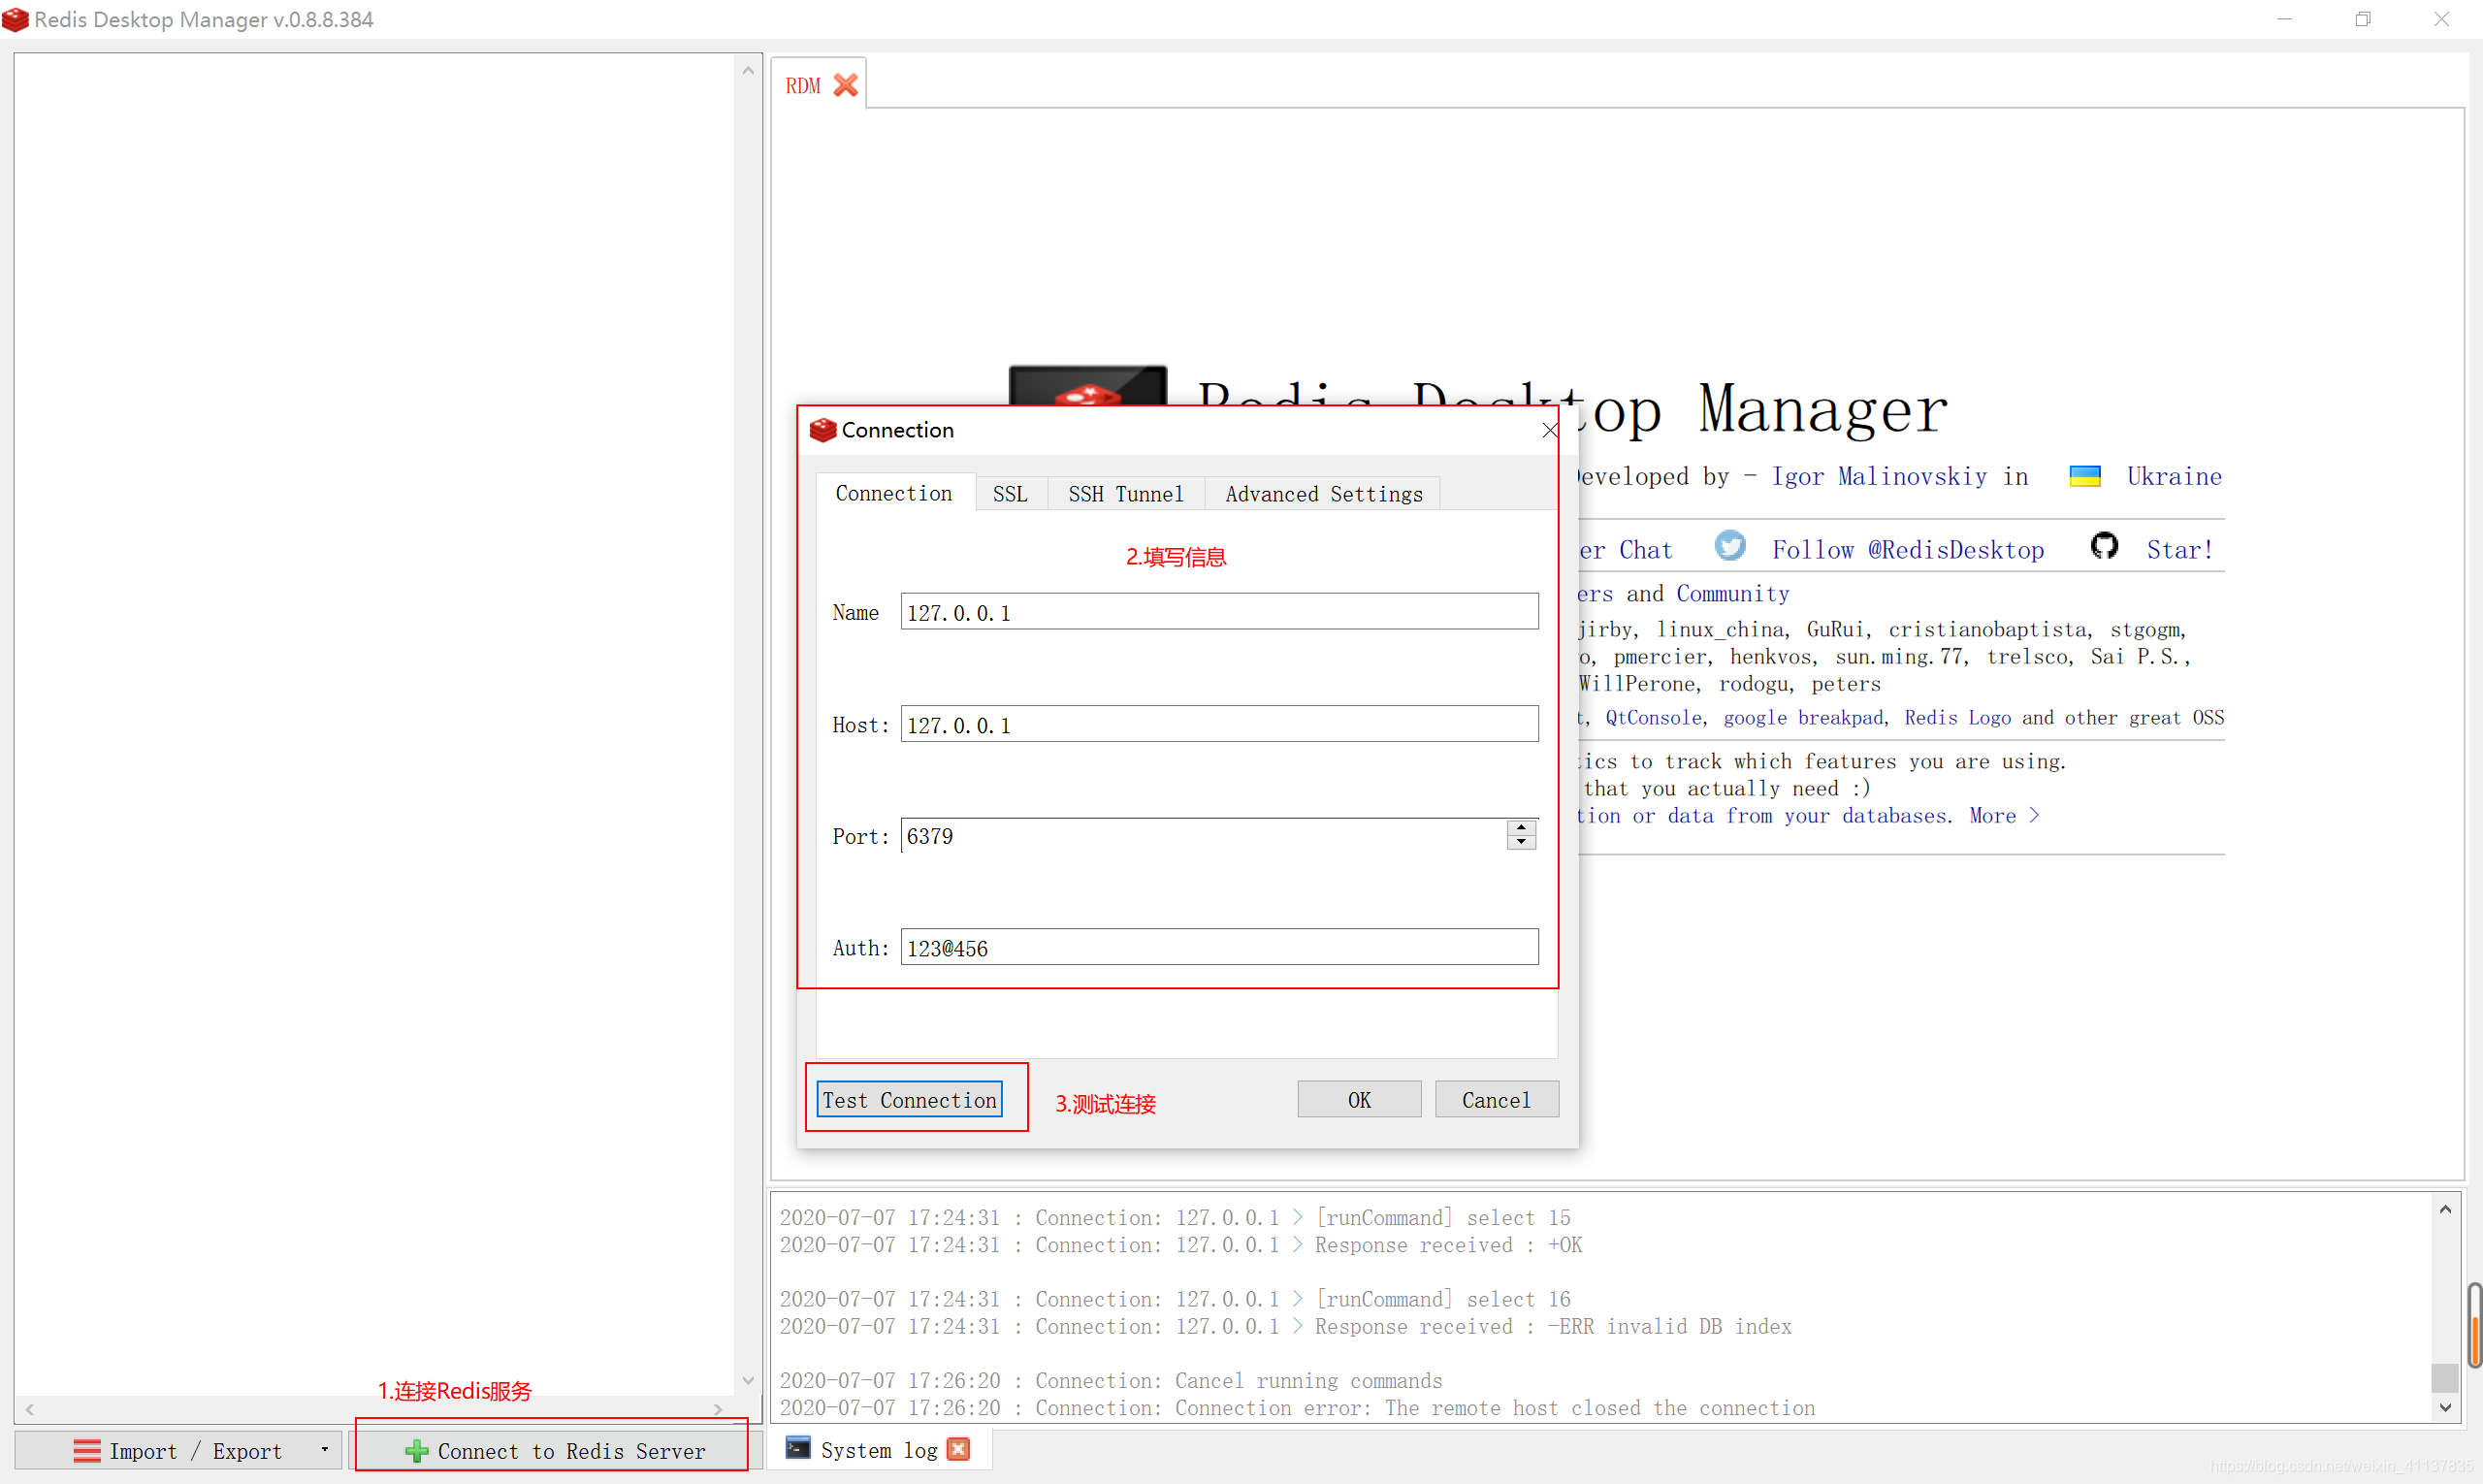
Task: Click the log panel scrollbar thumb
Action: tap(2444, 1377)
